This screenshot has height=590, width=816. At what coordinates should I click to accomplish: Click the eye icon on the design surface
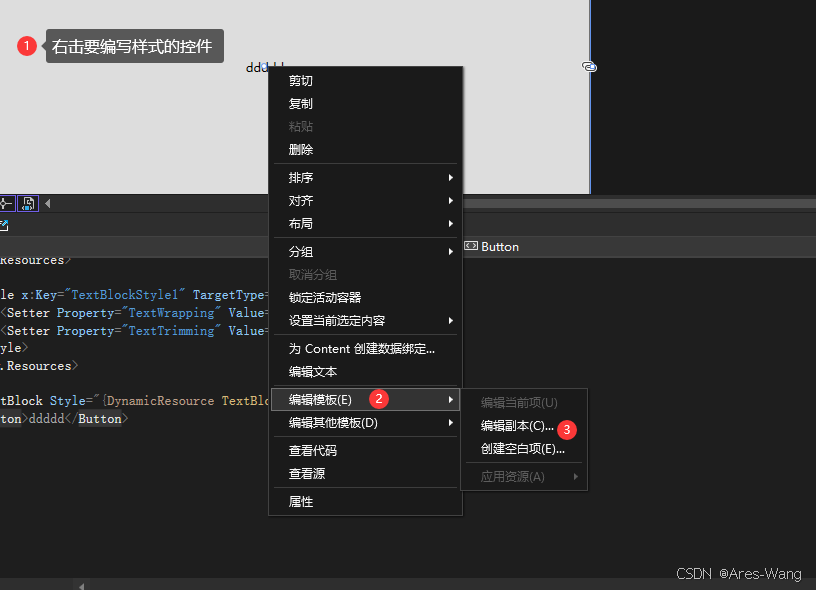(589, 66)
